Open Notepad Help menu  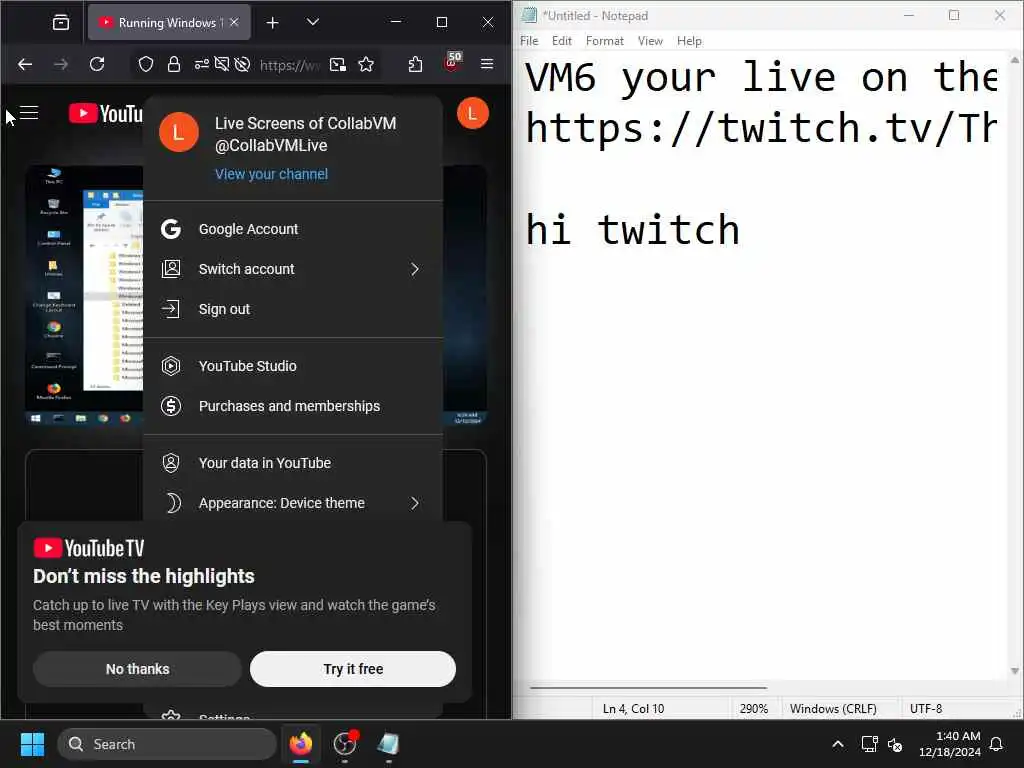689,40
